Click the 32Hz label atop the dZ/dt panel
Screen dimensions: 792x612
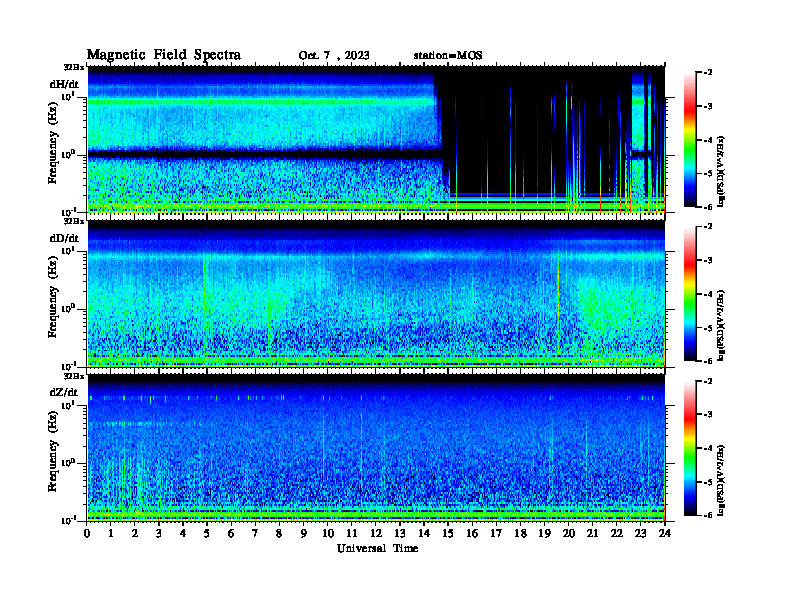coord(74,376)
